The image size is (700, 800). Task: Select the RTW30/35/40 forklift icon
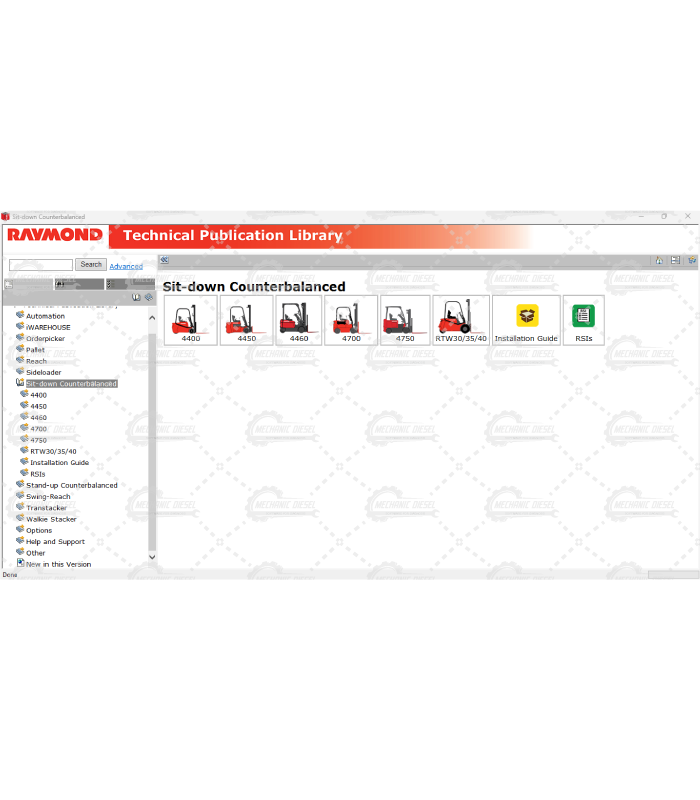(460, 318)
